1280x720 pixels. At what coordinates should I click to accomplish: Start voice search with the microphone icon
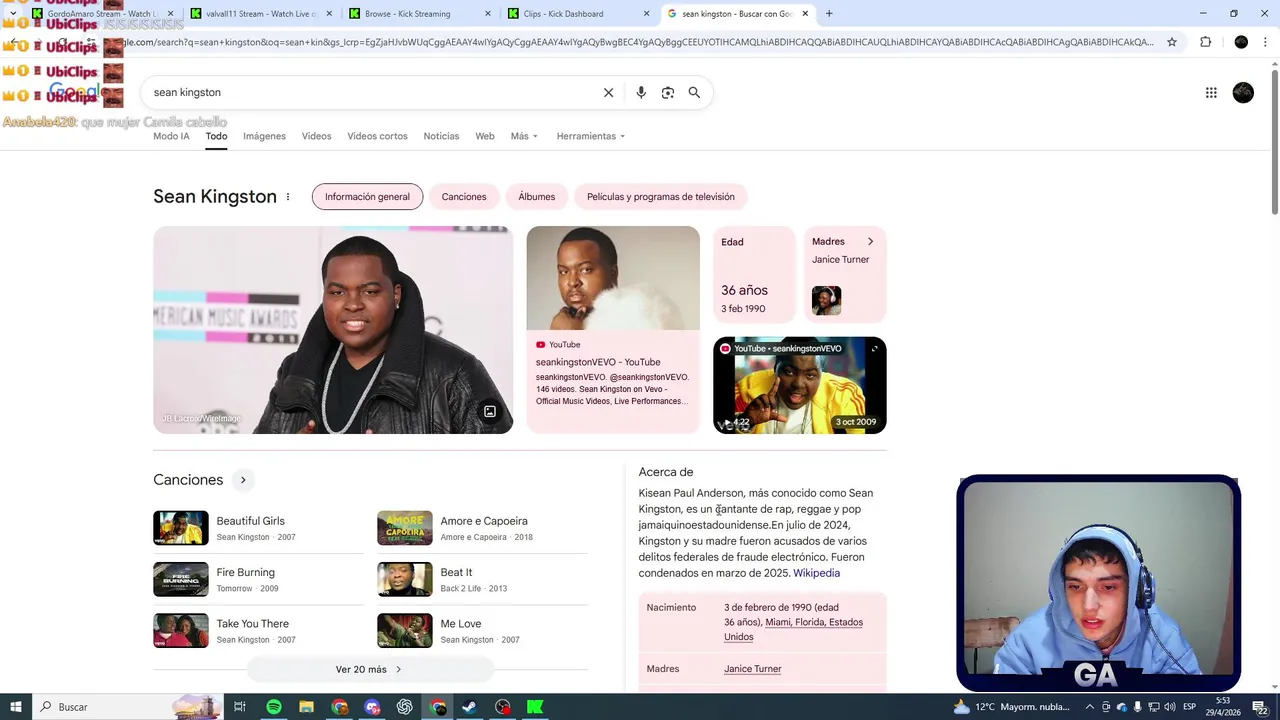641,92
